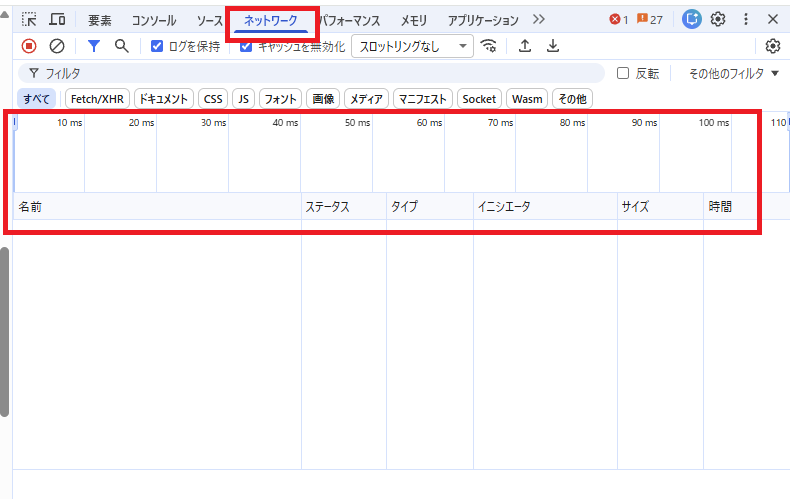Image resolution: width=790 pixels, height=499 pixels.
Task: Clear the network log
Action: [57, 46]
